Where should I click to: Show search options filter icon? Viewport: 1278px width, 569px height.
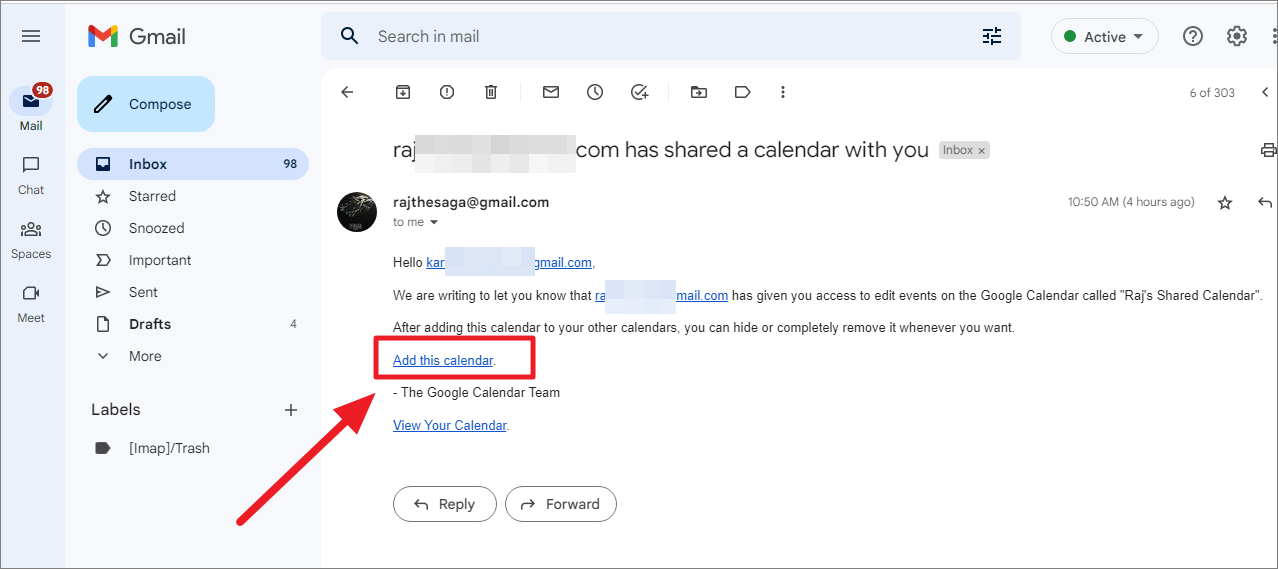(x=992, y=36)
